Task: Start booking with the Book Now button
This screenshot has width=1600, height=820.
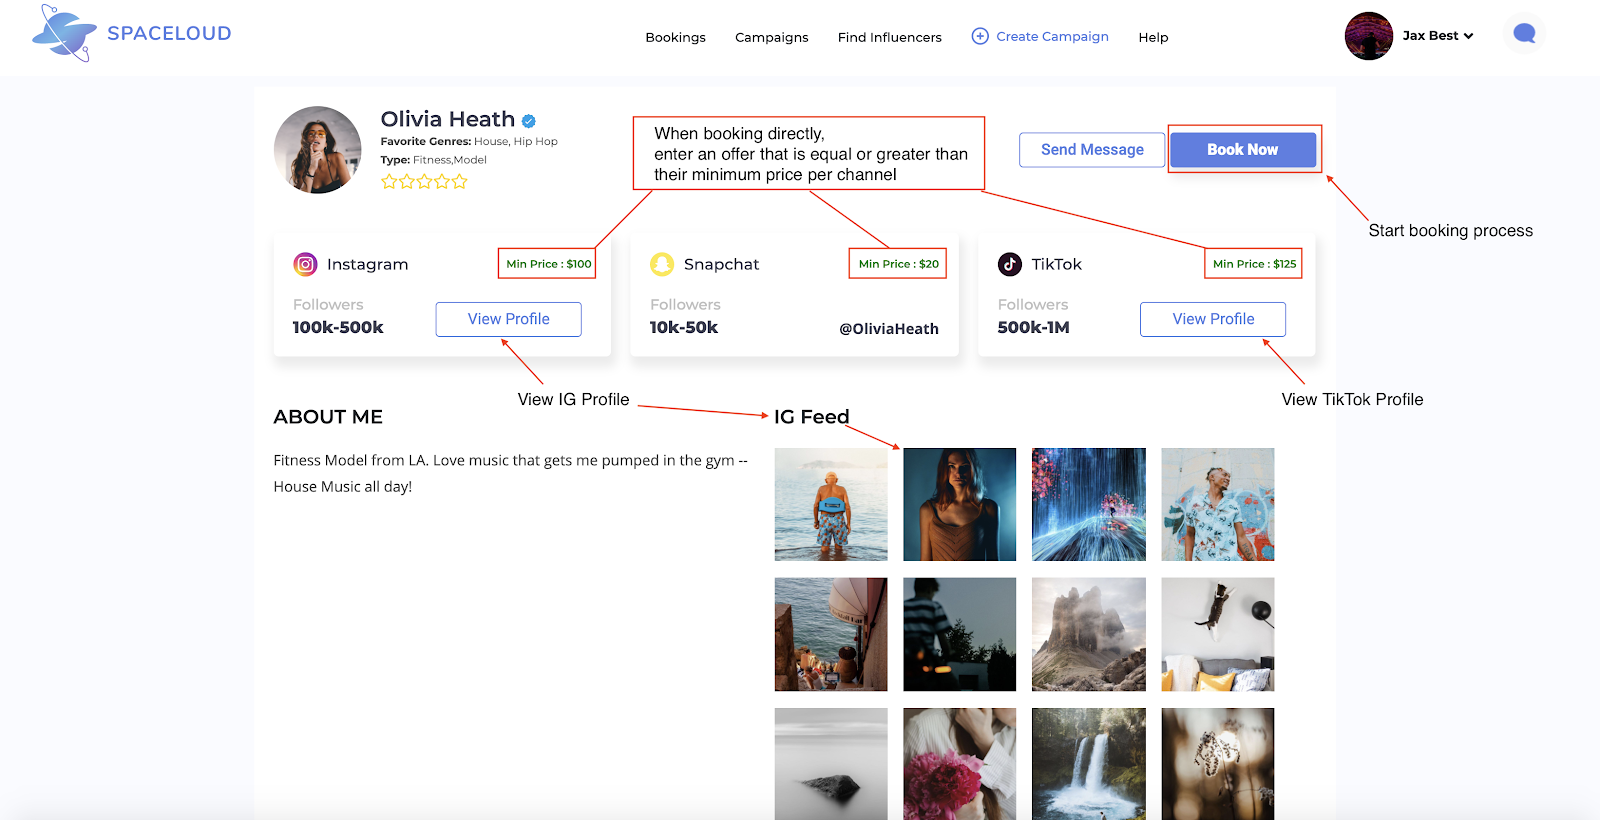Action: 1243,150
